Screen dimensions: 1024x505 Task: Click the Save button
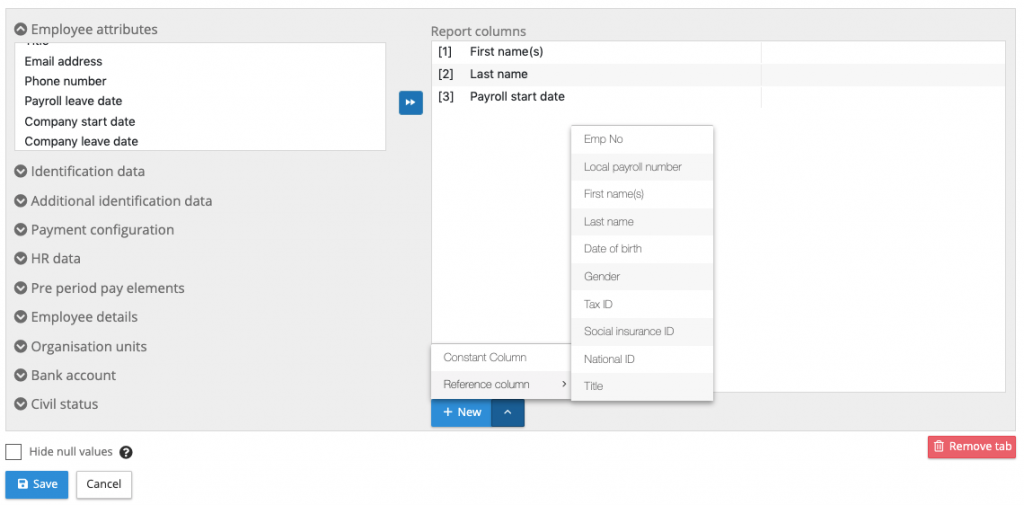point(37,484)
